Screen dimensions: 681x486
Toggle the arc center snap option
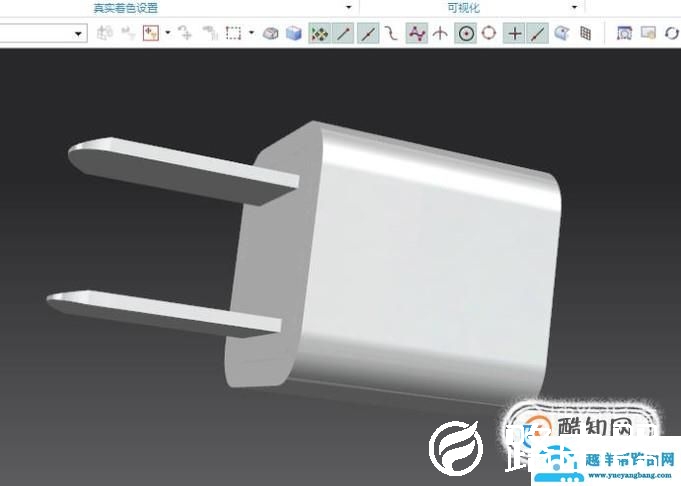tap(465, 34)
